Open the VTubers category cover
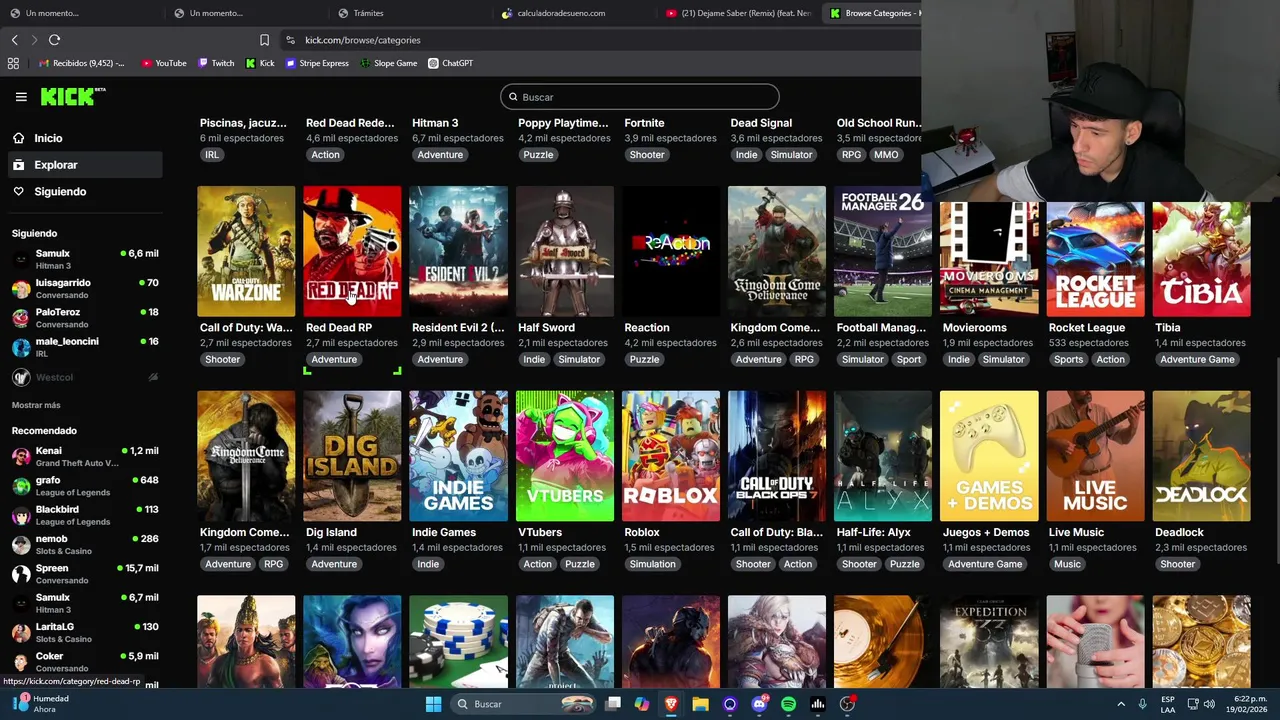This screenshot has width=1280, height=720. click(565, 456)
